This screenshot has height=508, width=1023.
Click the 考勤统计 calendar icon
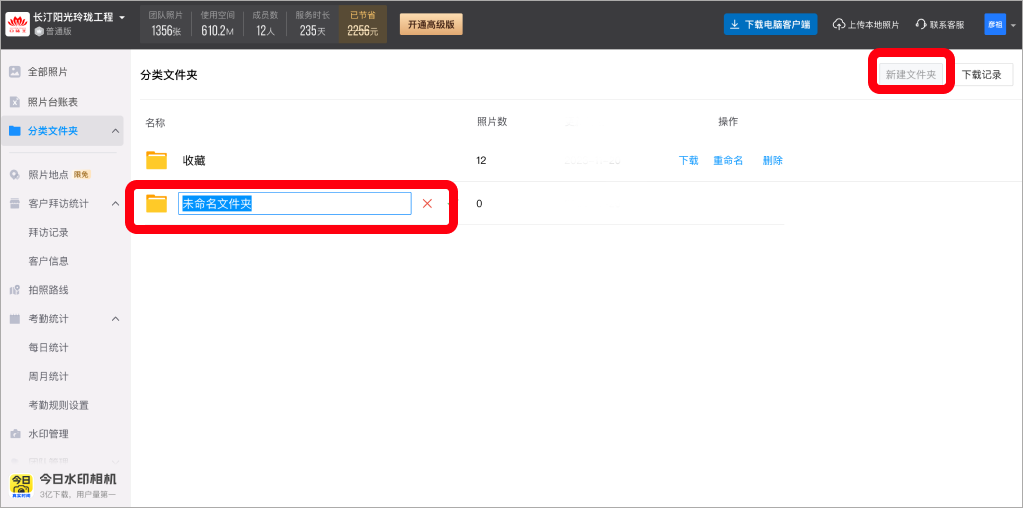coord(15,319)
